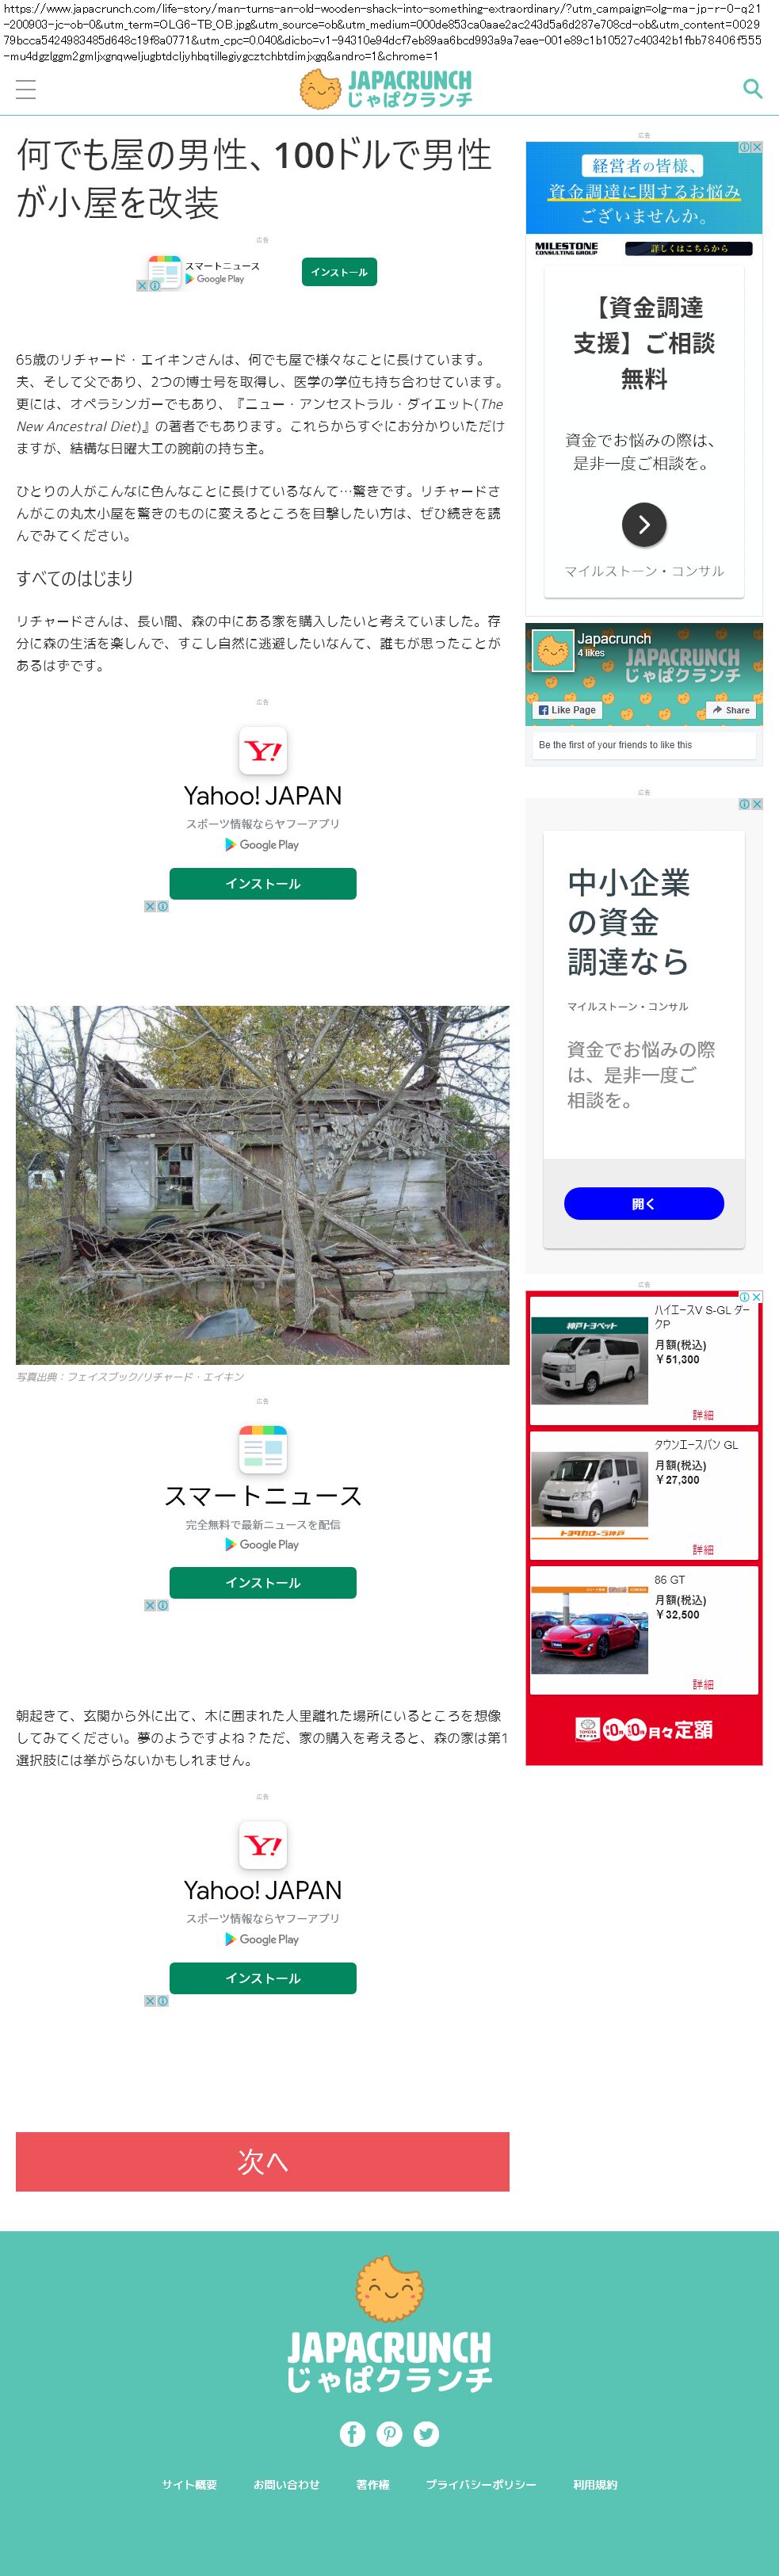Image resolution: width=779 pixels, height=2576 pixels.
Task: Click the search magnifier icon
Action: coord(753,89)
